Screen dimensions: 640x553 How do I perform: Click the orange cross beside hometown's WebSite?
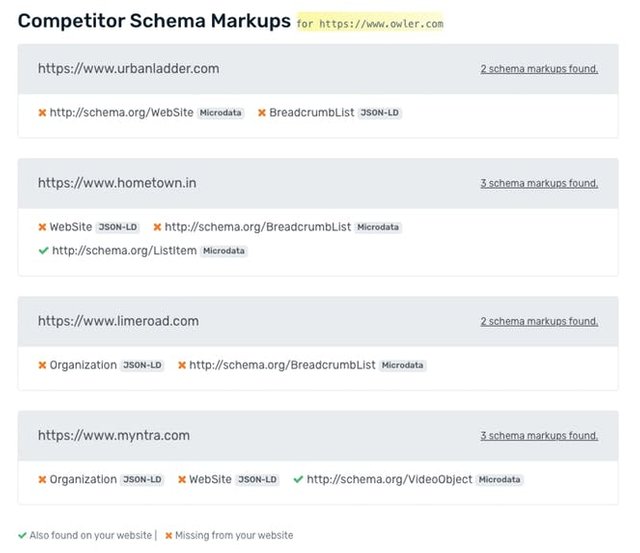coord(42,227)
